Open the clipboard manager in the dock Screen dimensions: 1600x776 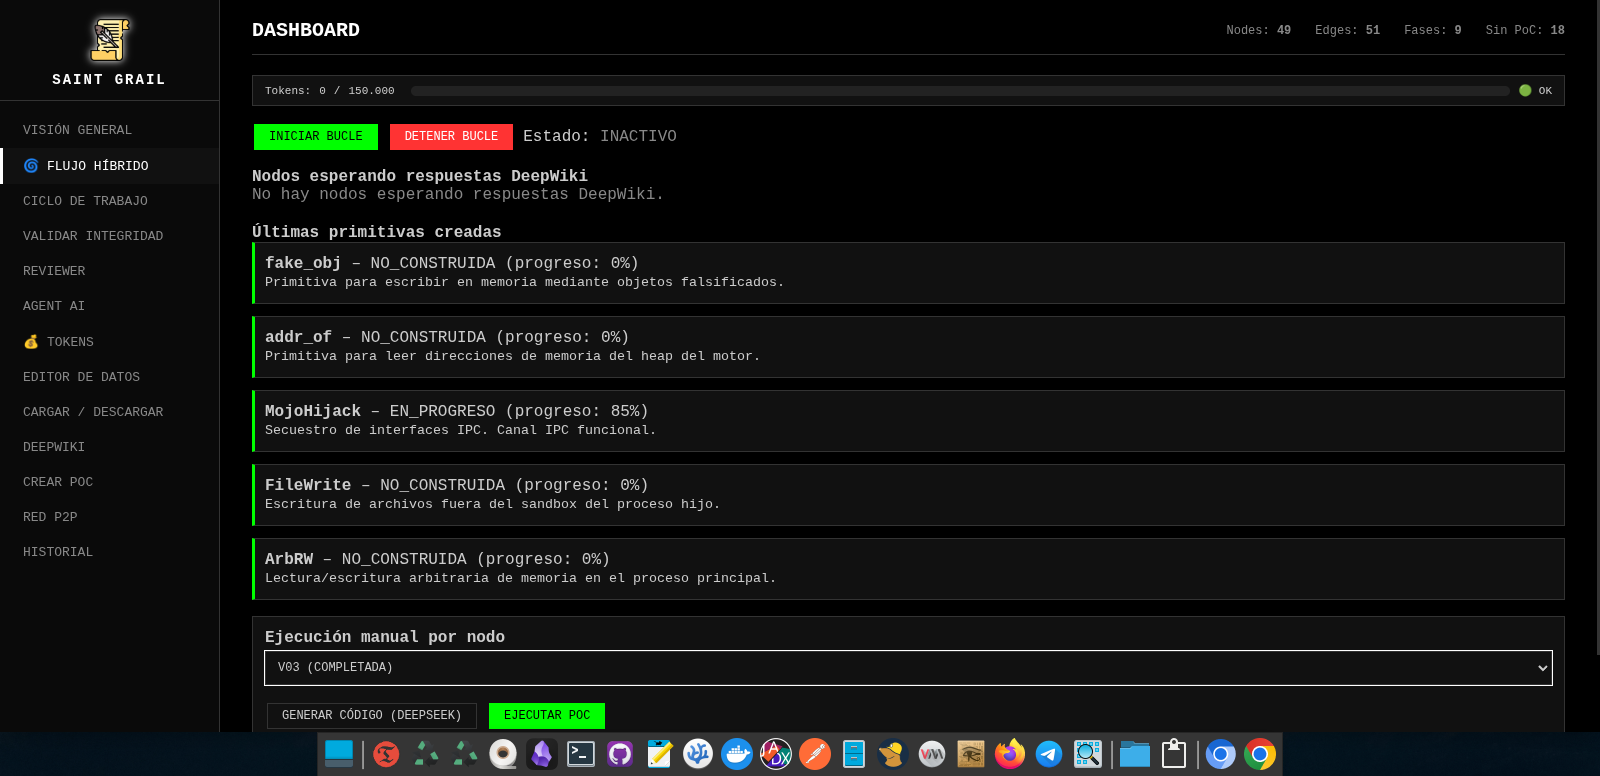1174,754
